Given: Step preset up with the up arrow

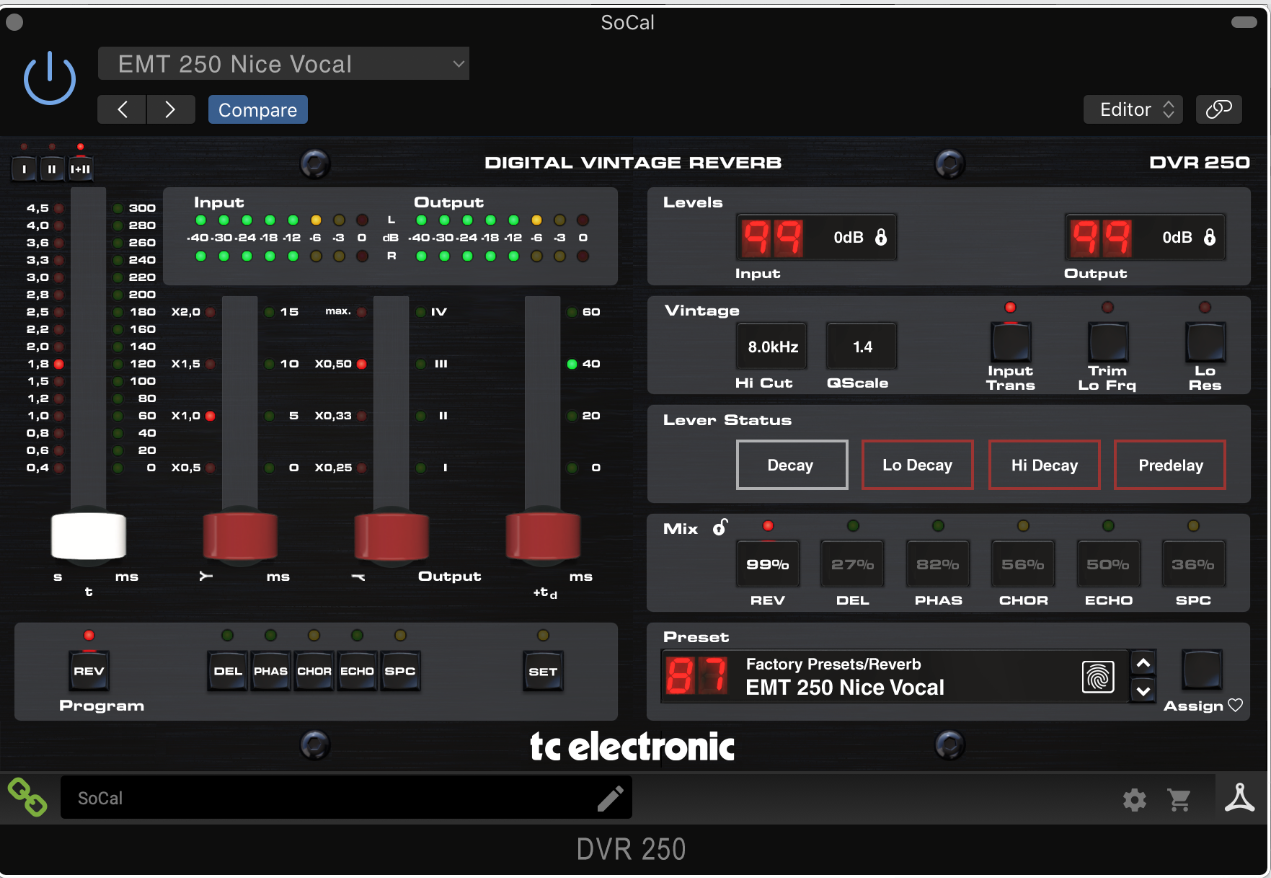Looking at the screenshot, I should tap(1143, 663).
